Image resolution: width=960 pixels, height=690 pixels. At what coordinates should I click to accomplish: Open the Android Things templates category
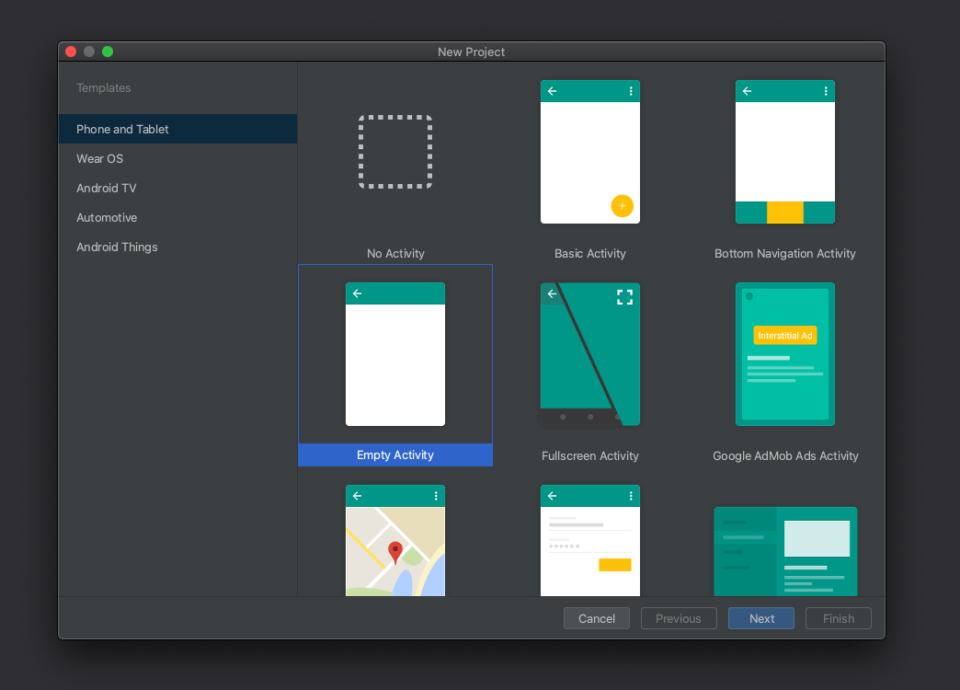(x=117, y=247)
